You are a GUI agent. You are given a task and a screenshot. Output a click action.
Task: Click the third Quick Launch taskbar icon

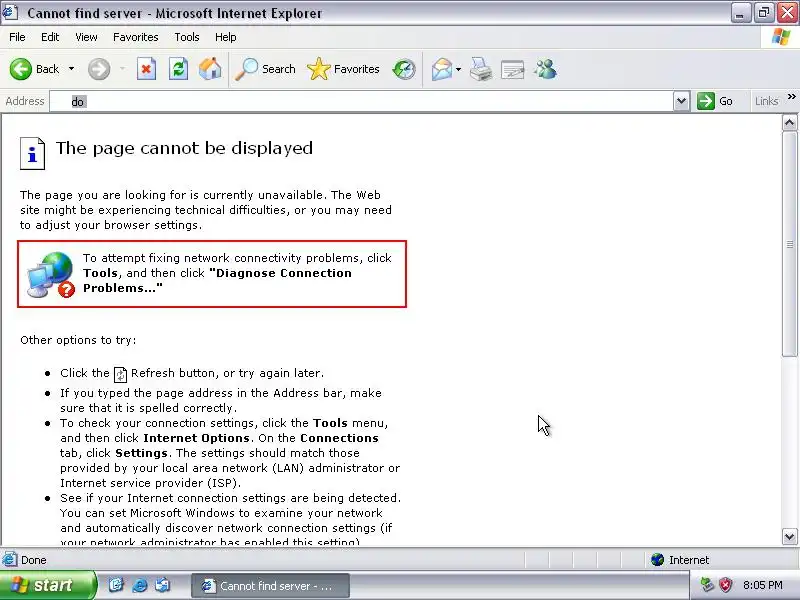coord(163,585)
